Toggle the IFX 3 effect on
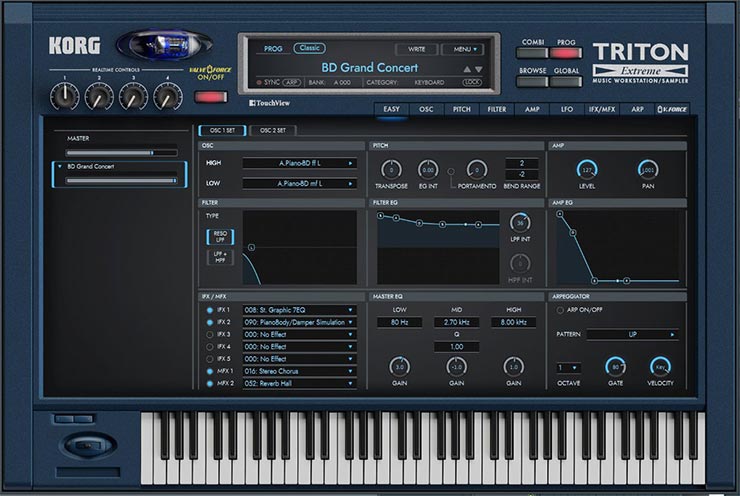Screen dimensions: 740x496 click(x=207, y=334)
